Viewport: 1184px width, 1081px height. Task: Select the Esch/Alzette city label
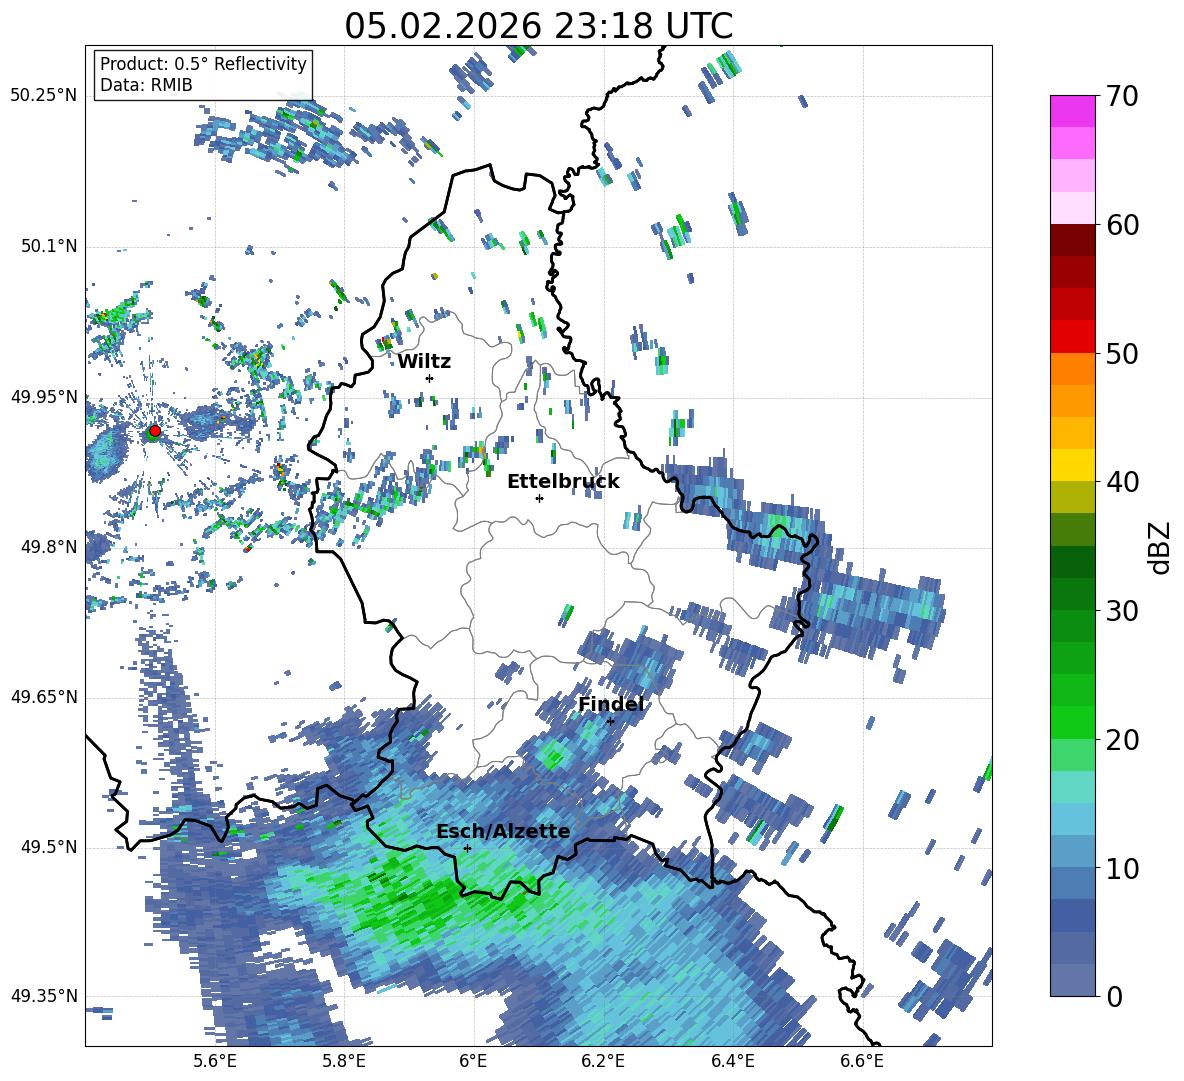[x=503, y=831]
